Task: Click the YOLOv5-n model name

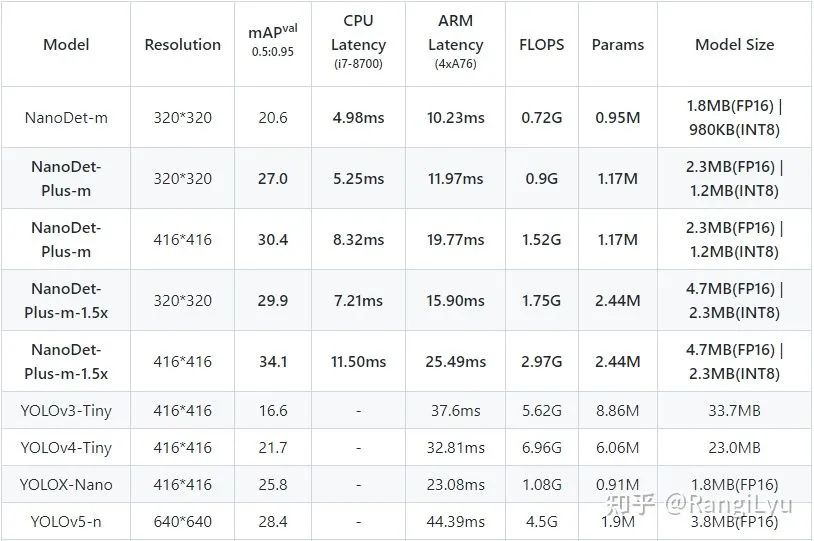Action: (66, 521)
